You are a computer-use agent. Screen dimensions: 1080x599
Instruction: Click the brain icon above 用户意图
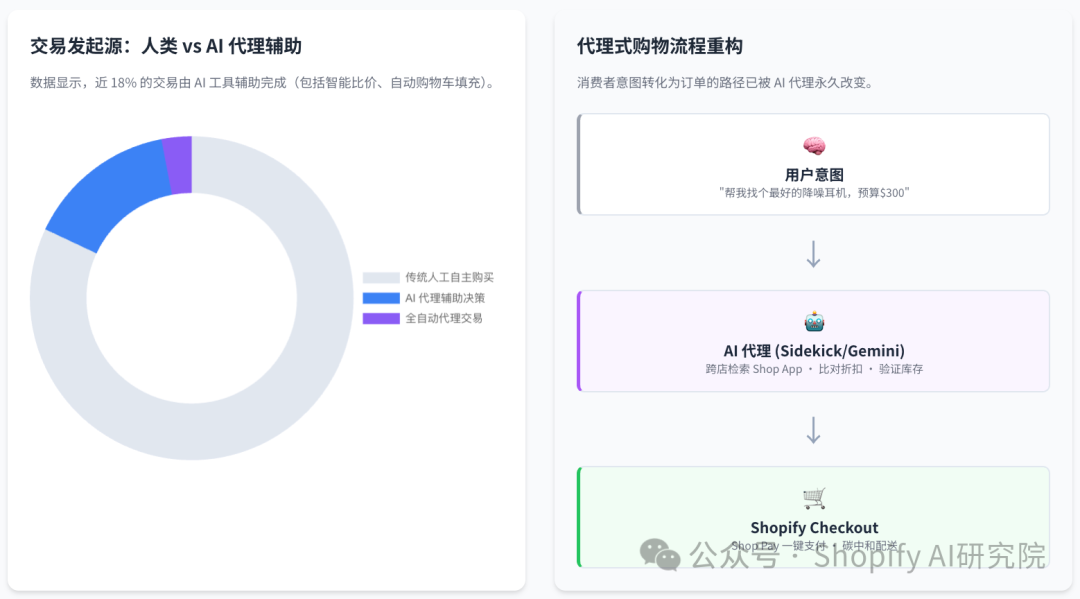pyautogui.click(x=813, y=146)
